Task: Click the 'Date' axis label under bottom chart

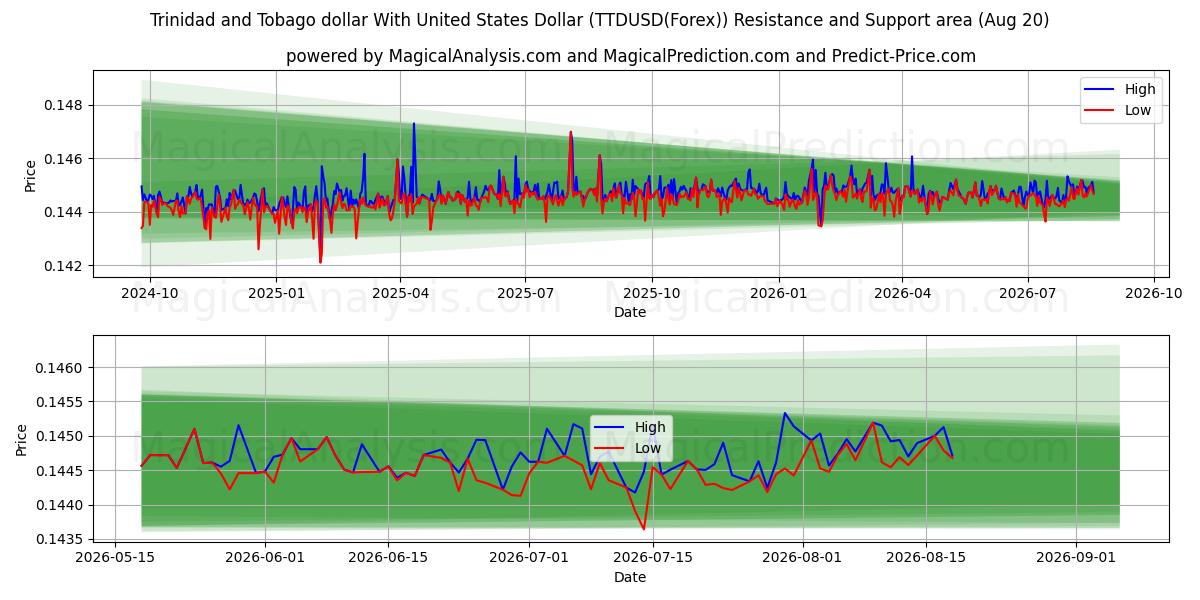Action: (630, 577)
